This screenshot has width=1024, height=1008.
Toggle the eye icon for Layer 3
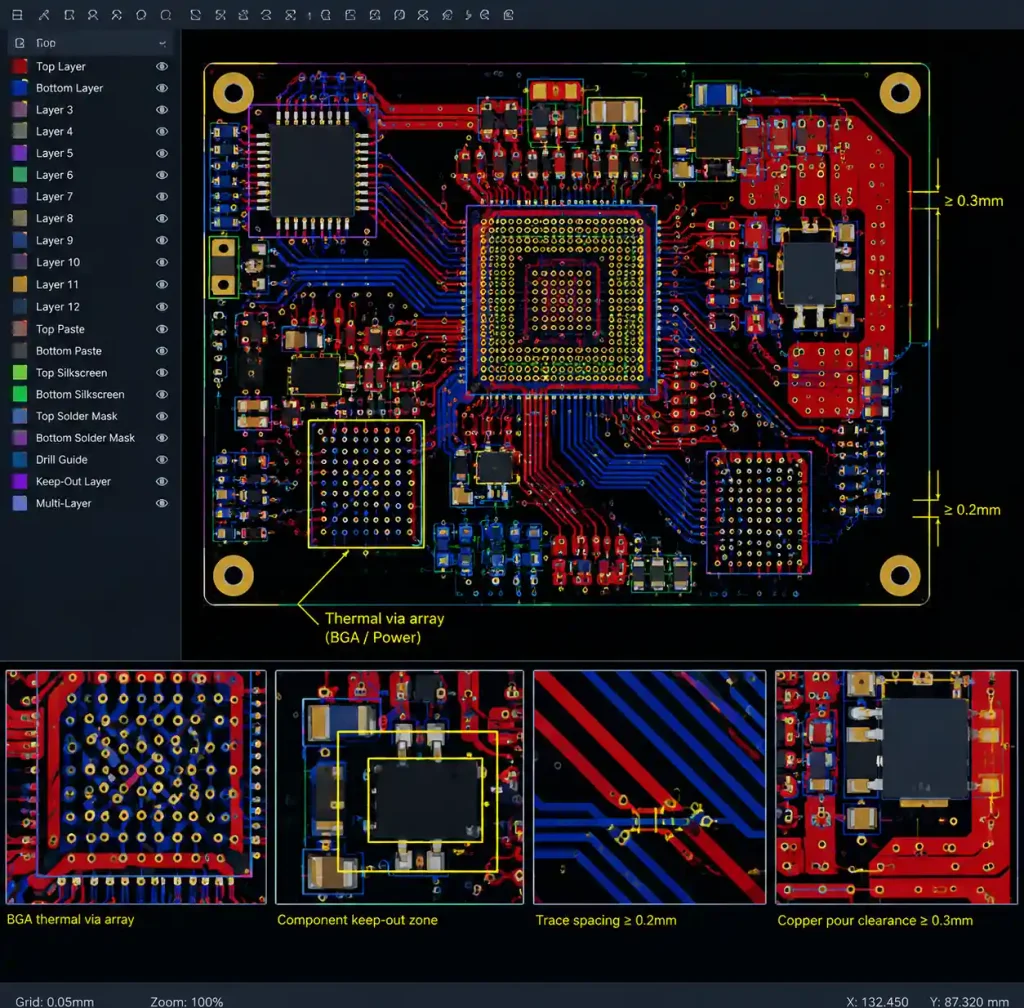pos(161,110)
